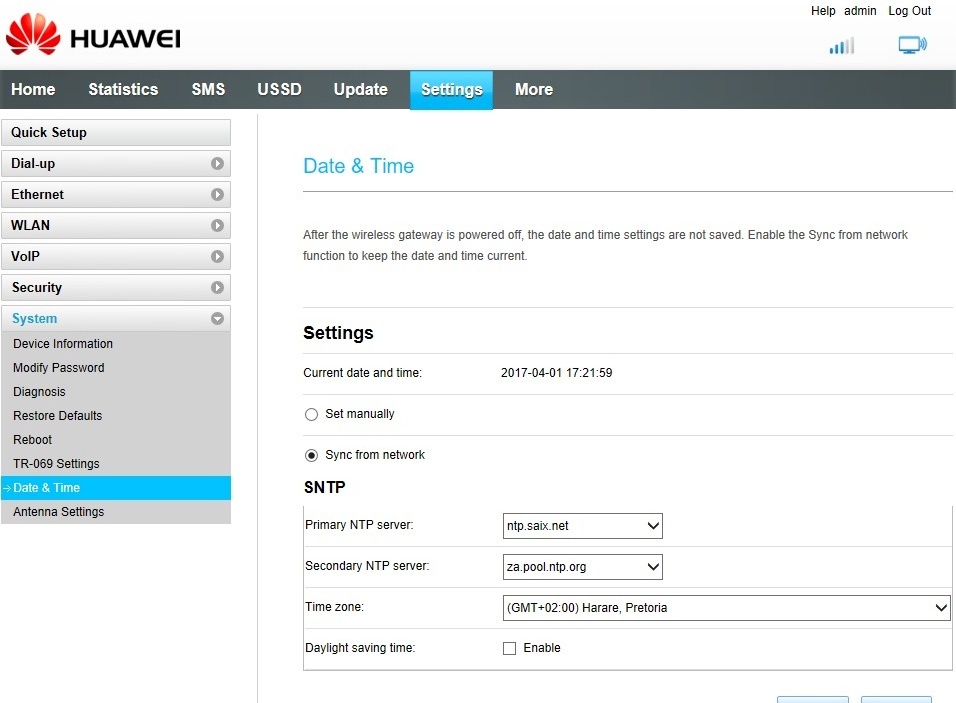Switch to the Statistics tab

[x=123, y=89]
